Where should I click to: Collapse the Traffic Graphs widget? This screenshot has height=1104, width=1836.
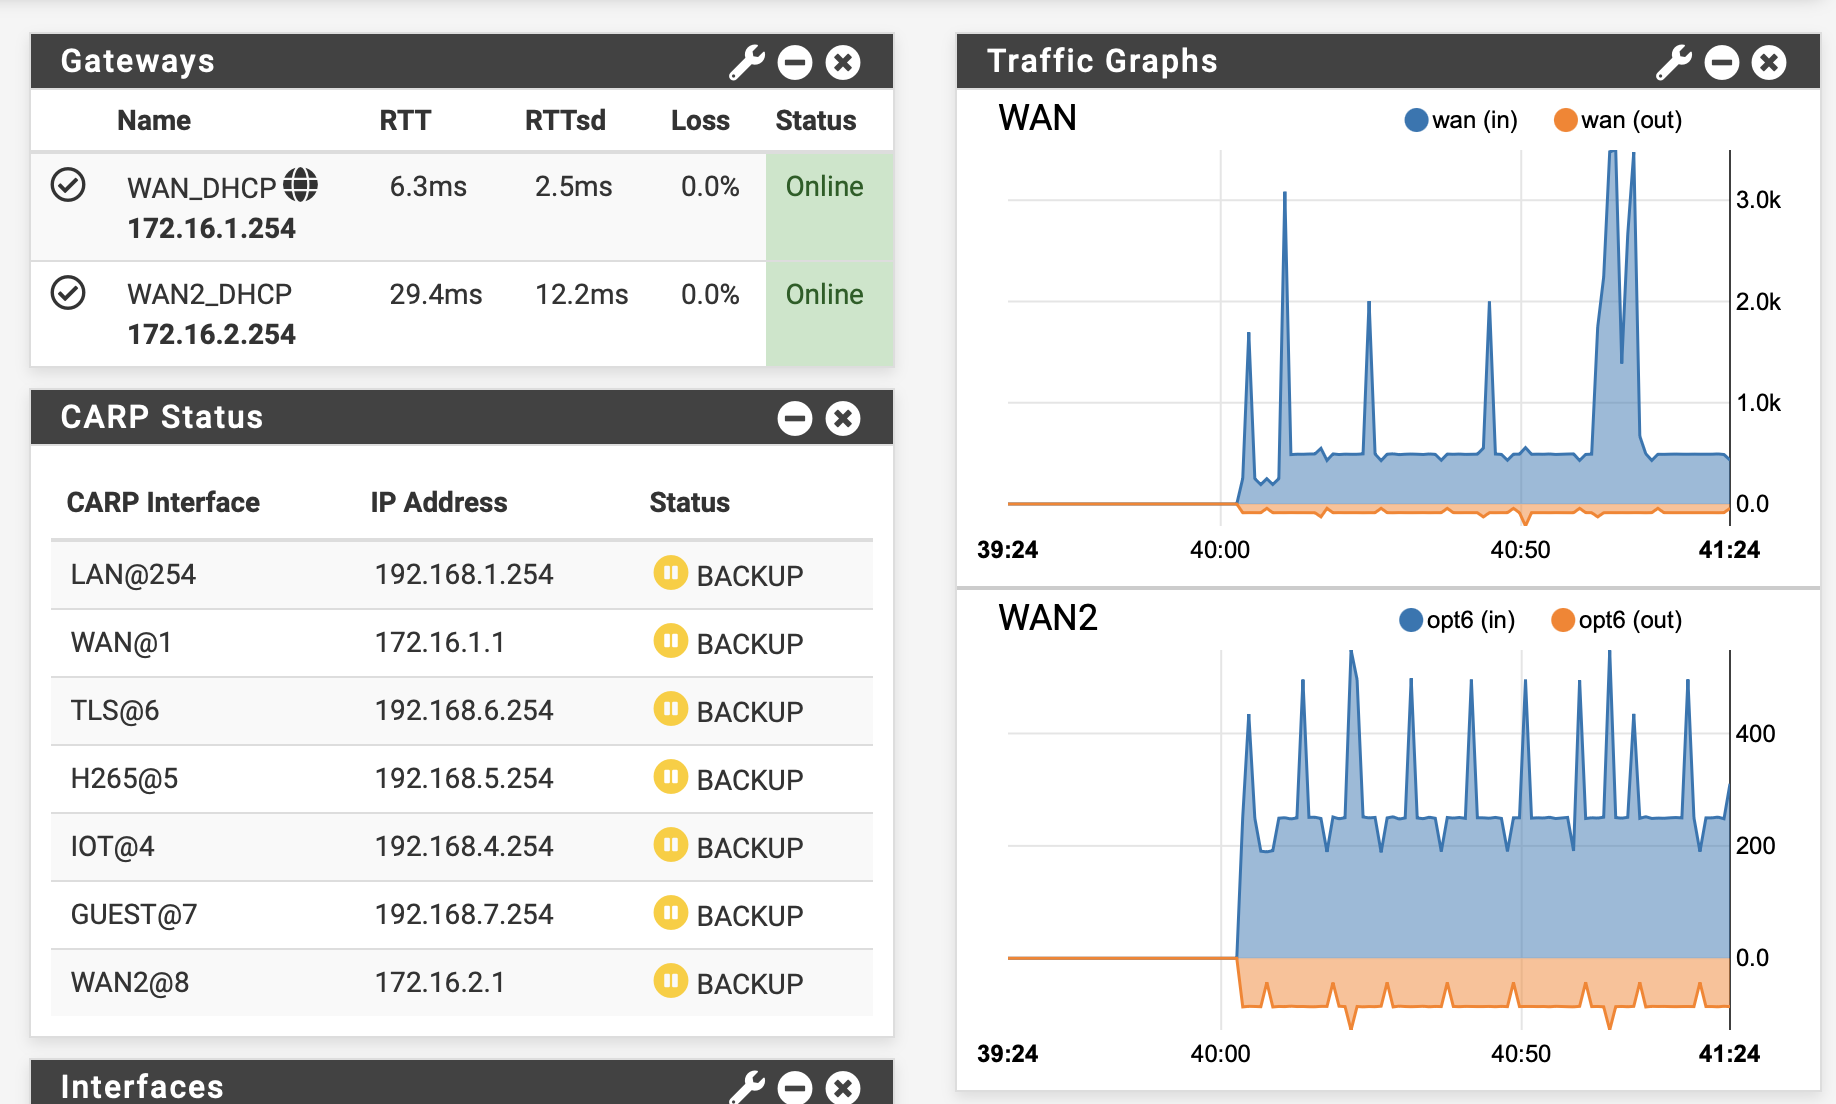(1722, 61)
